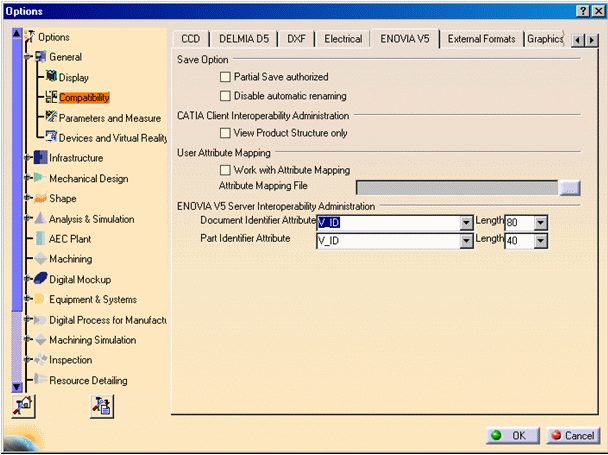The height and width of the screenshot is (455, 608).
Task: Select the Mechanical Design category icon
Action: [x=40, y=178]
